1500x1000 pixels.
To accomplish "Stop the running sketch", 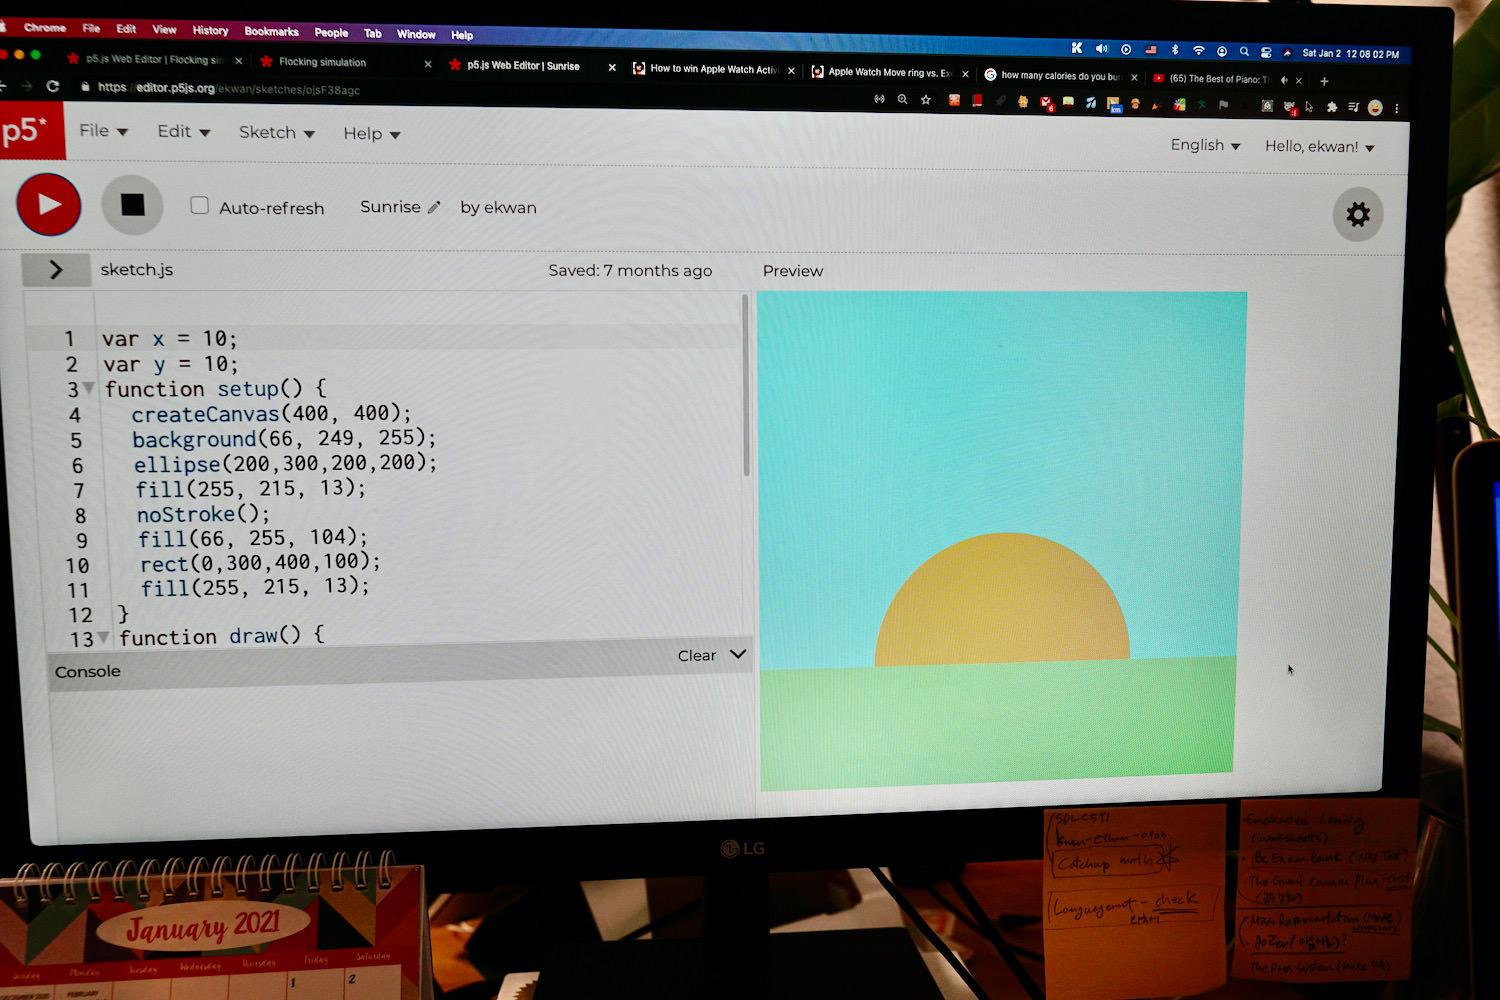I will [x=132, y=205].
